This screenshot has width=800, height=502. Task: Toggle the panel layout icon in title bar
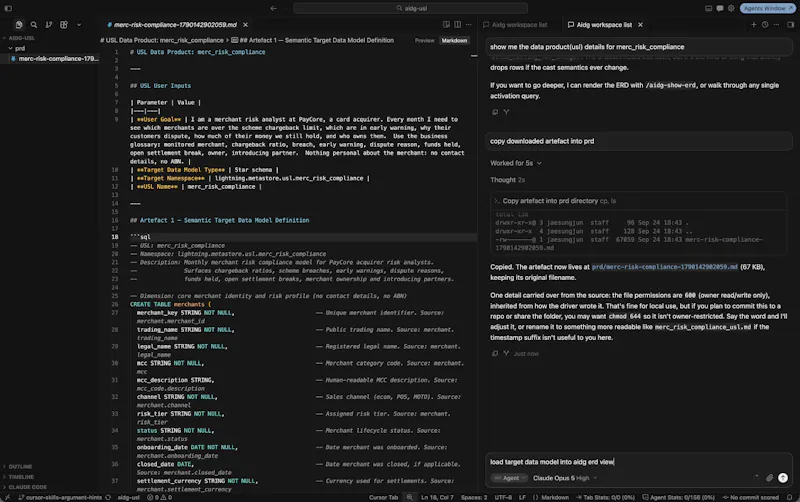[x=708, y=8]
